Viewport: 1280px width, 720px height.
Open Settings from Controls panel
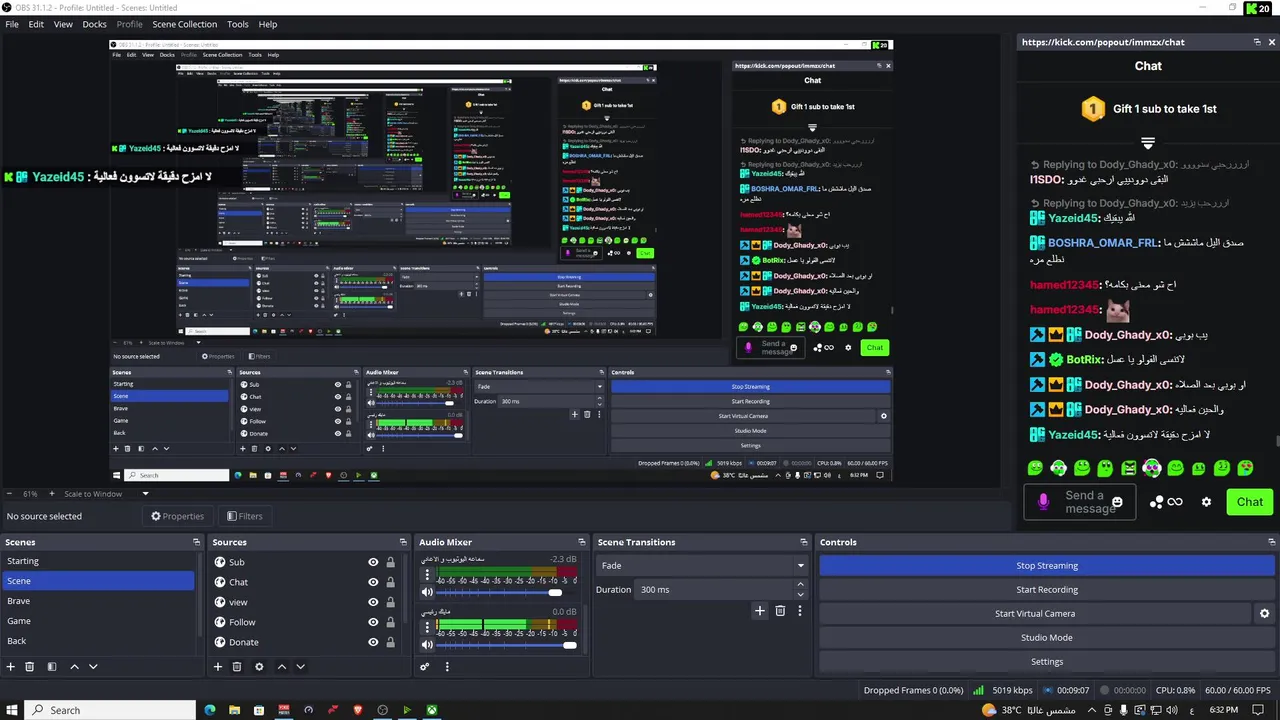pos(1047,662)
